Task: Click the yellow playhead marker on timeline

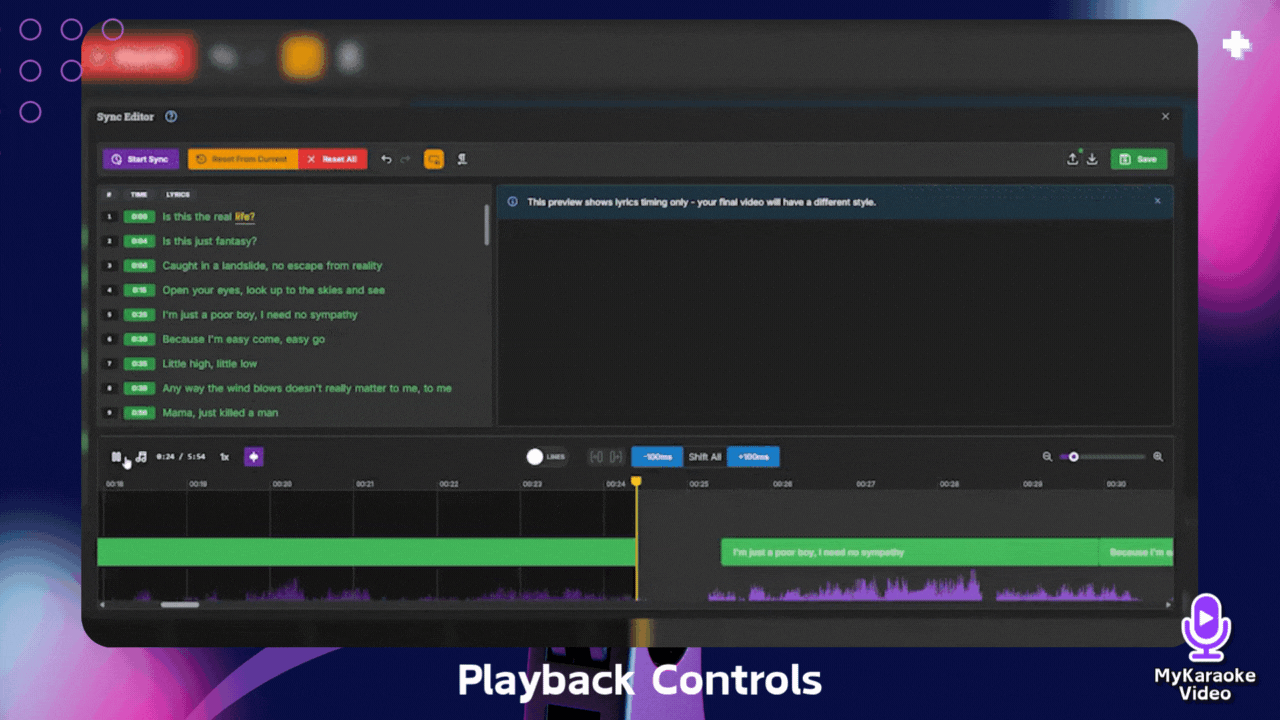Action: (636, 482)
